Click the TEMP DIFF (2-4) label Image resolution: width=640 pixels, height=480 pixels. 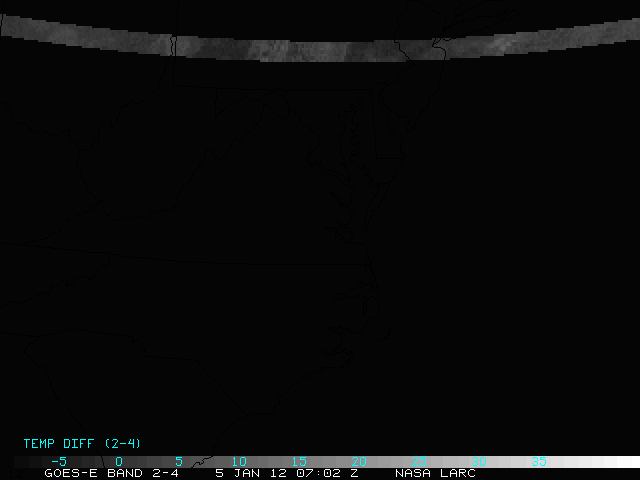[x=70, y=443]
